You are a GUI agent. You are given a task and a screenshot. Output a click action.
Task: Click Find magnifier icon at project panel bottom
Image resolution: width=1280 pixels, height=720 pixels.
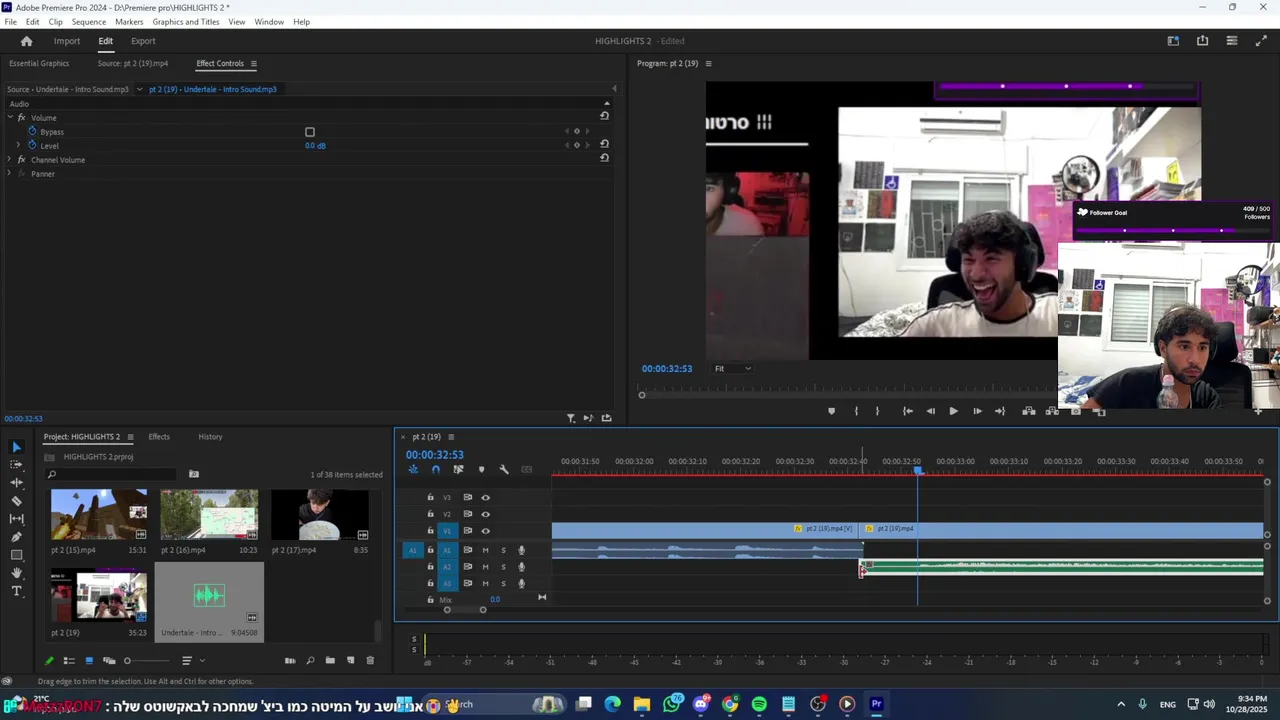pyautogui.click(x=310, y=660)
